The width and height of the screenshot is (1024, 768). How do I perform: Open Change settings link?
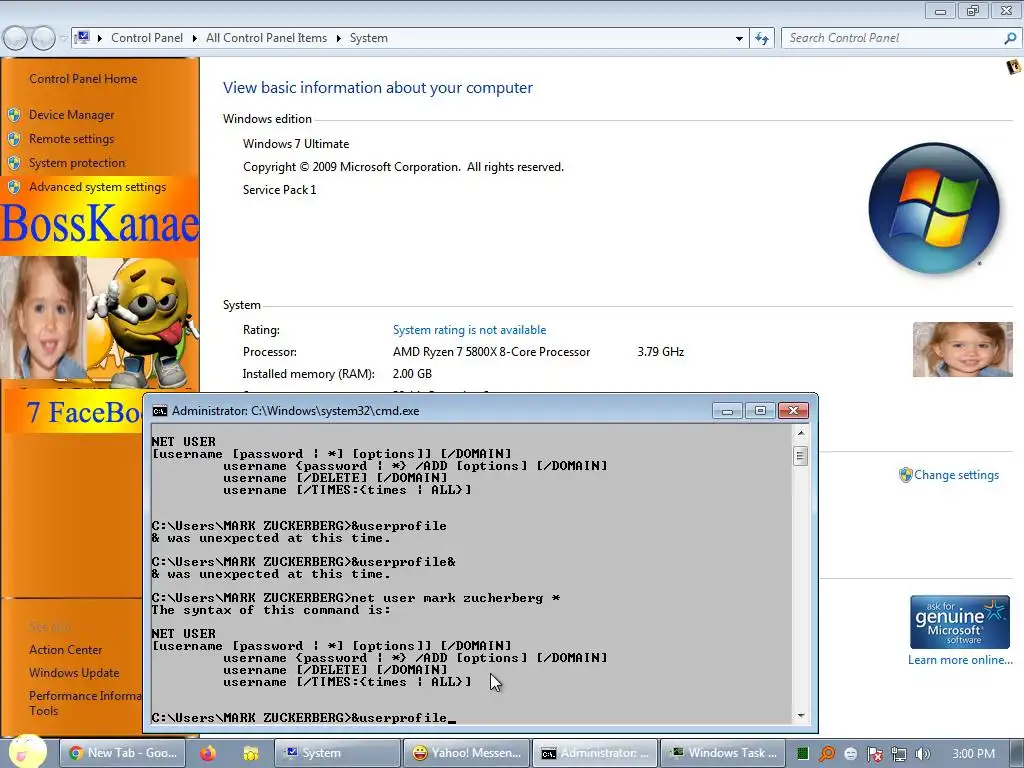[956, 475]
